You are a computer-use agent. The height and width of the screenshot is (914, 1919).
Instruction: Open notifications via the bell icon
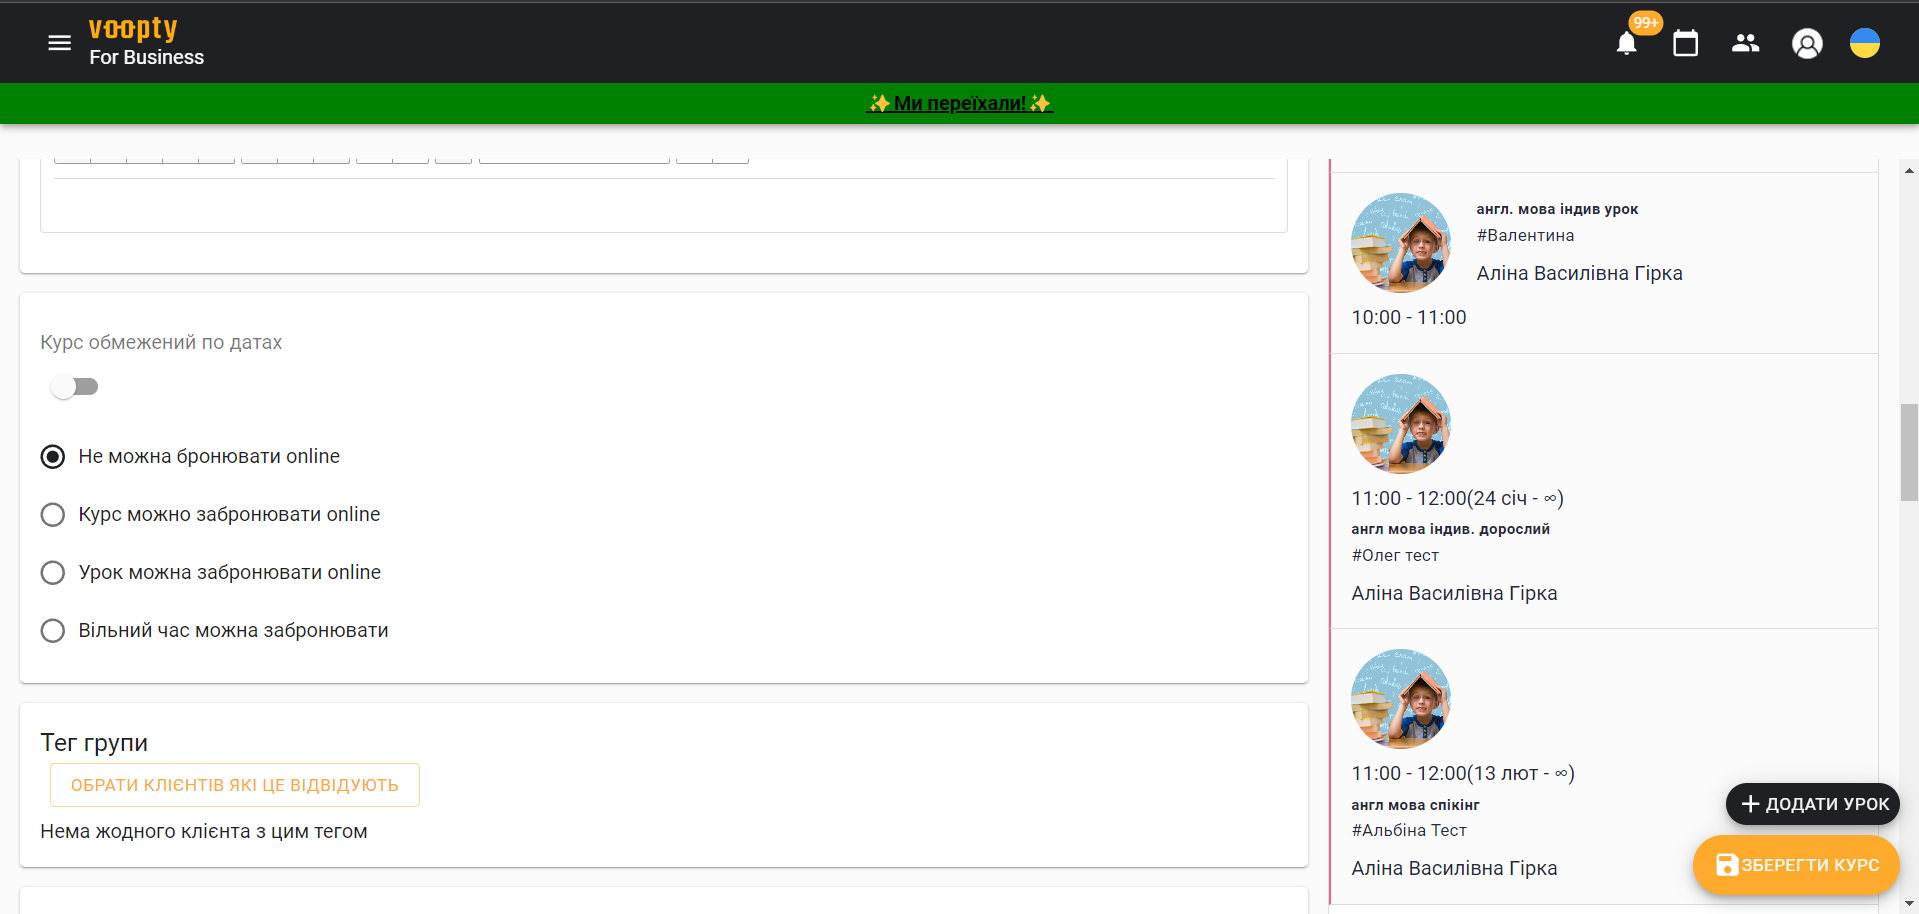(1626, 43)
